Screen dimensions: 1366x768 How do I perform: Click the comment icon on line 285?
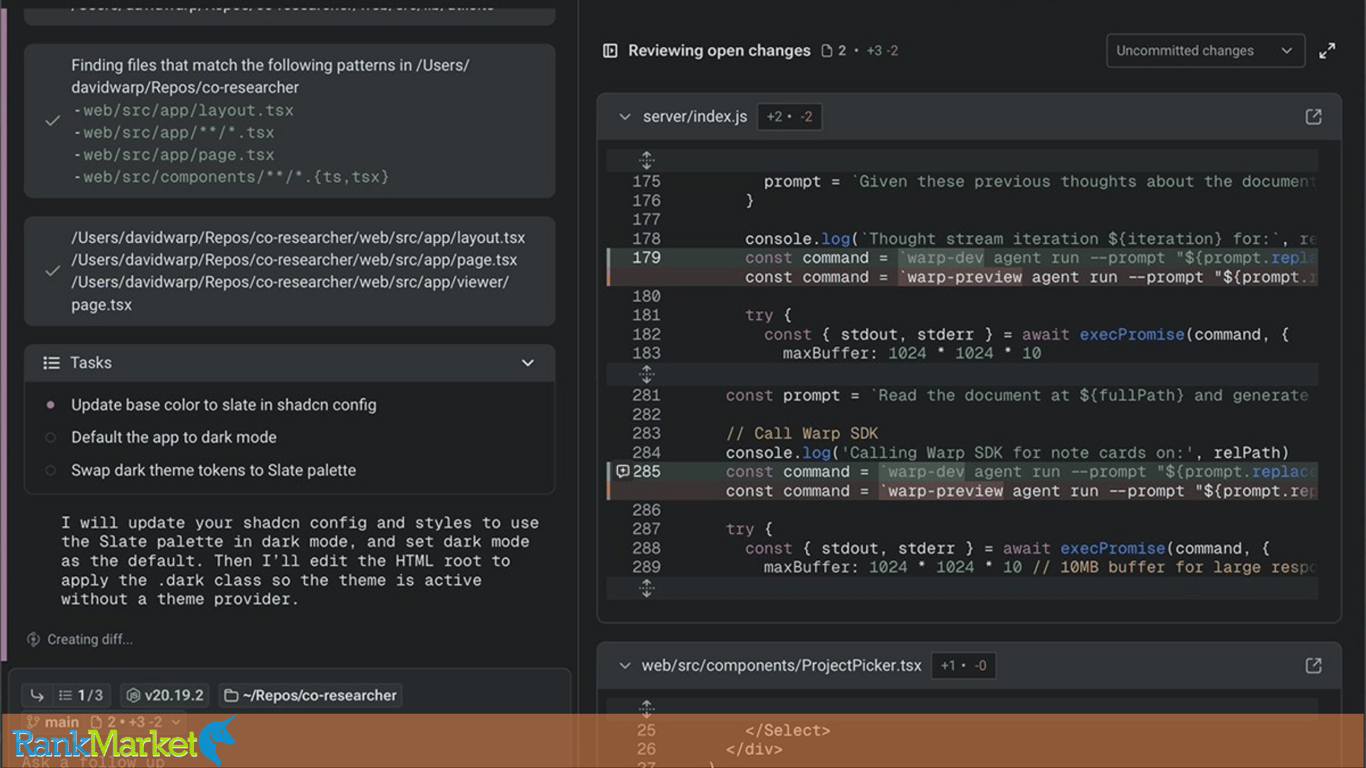[622, 471]
